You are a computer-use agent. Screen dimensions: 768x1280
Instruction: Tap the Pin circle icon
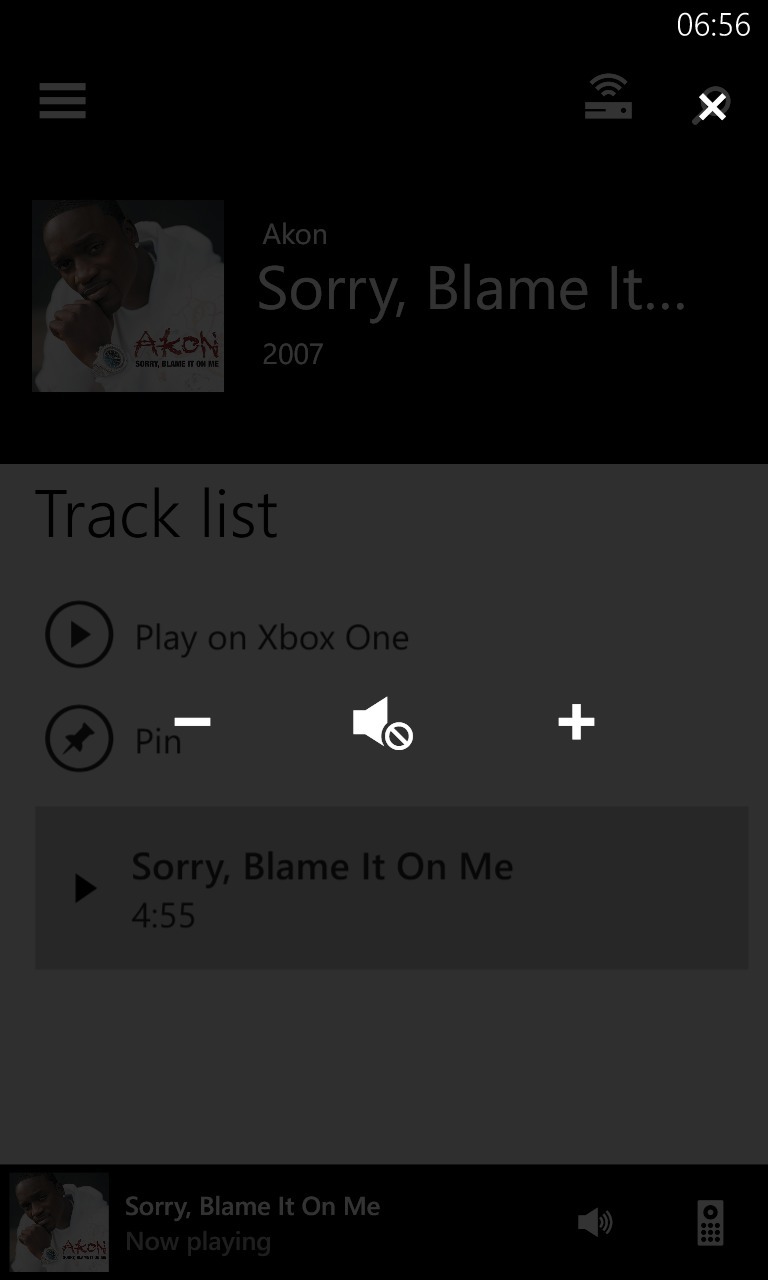[x=79, y=738]
